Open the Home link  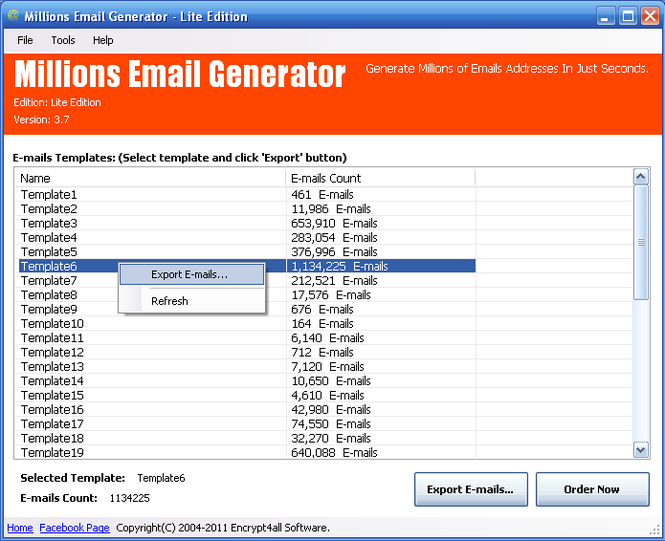pyautogui.click(x=20, y=528)
